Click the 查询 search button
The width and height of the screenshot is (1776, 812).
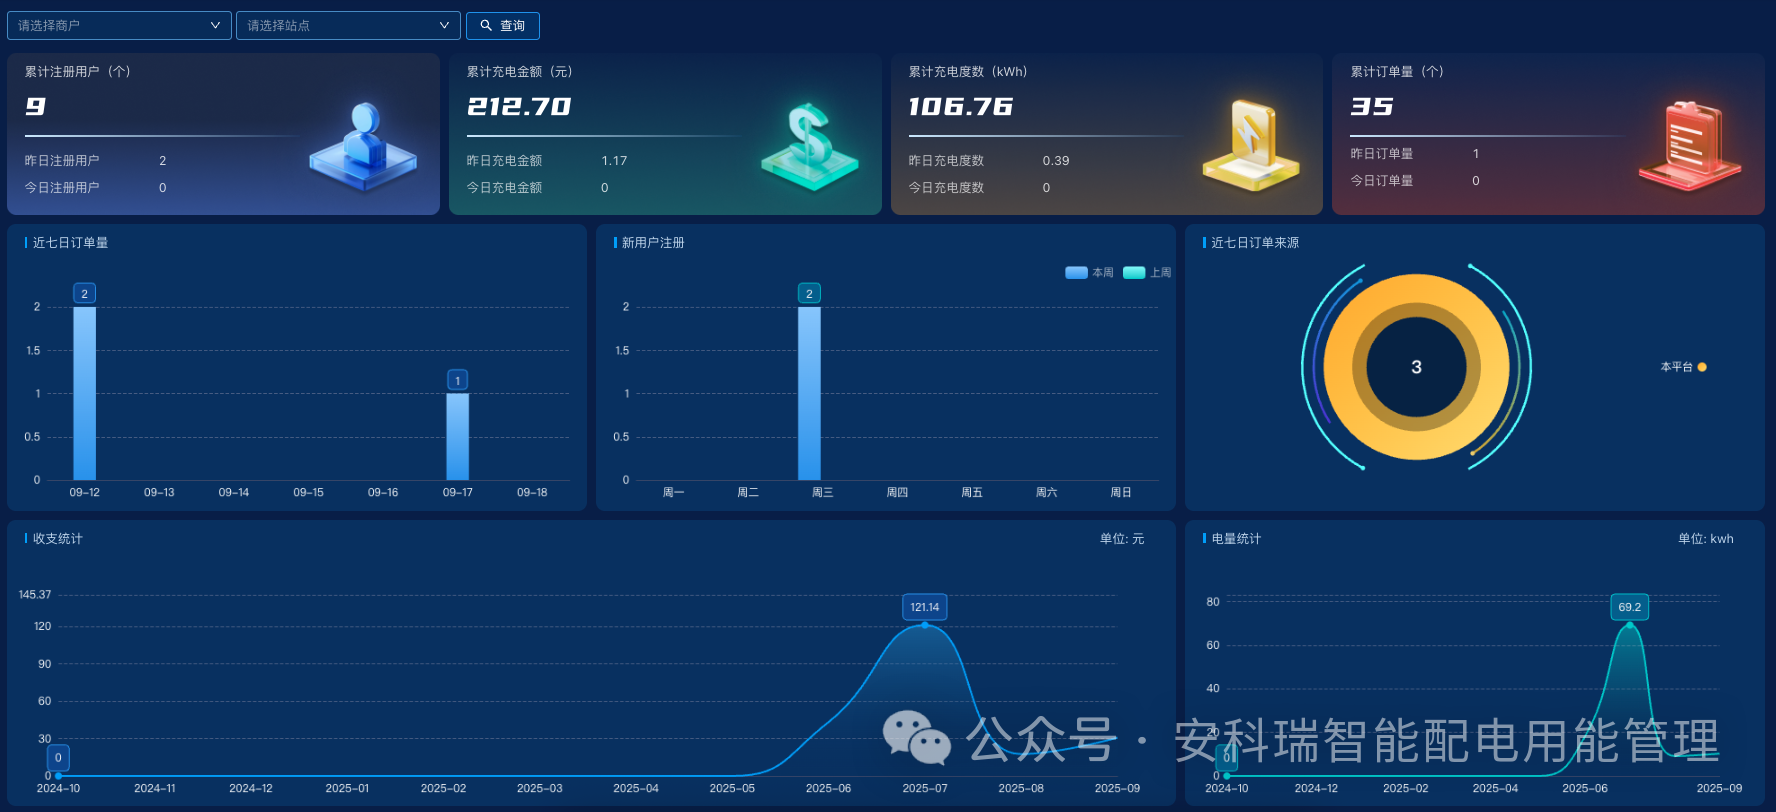(x=503, y=25)
